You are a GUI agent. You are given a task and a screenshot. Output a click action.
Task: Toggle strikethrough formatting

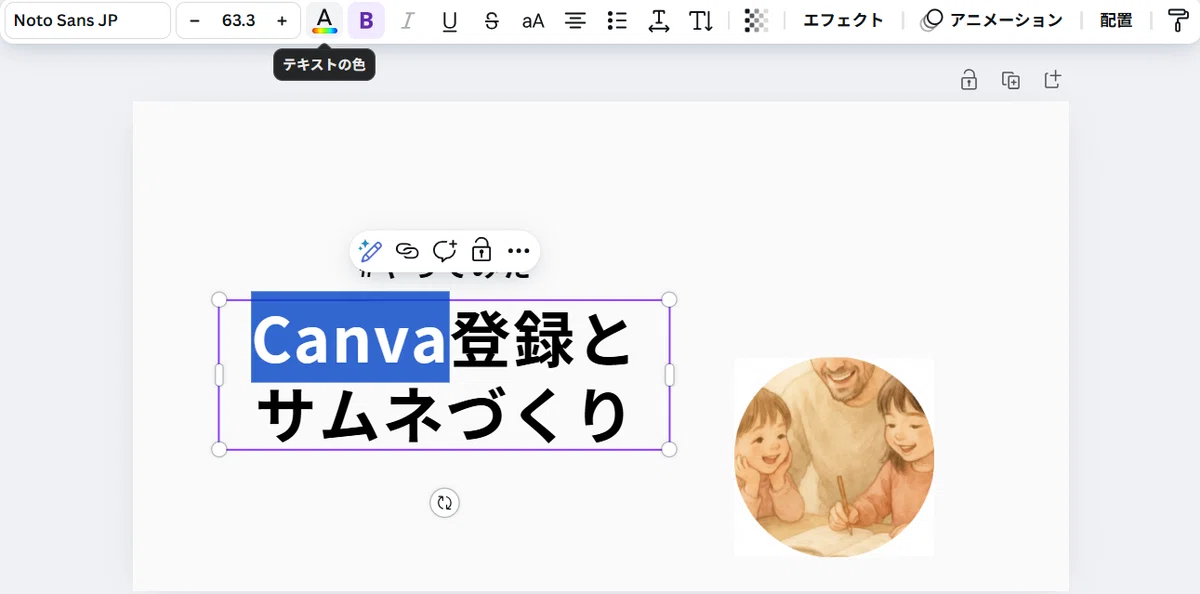pos(491,20)
